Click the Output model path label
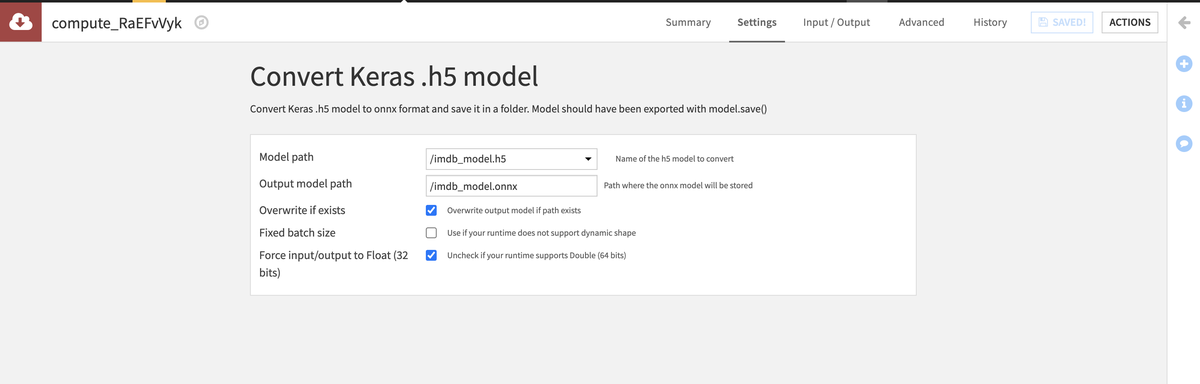 point(305,184)
